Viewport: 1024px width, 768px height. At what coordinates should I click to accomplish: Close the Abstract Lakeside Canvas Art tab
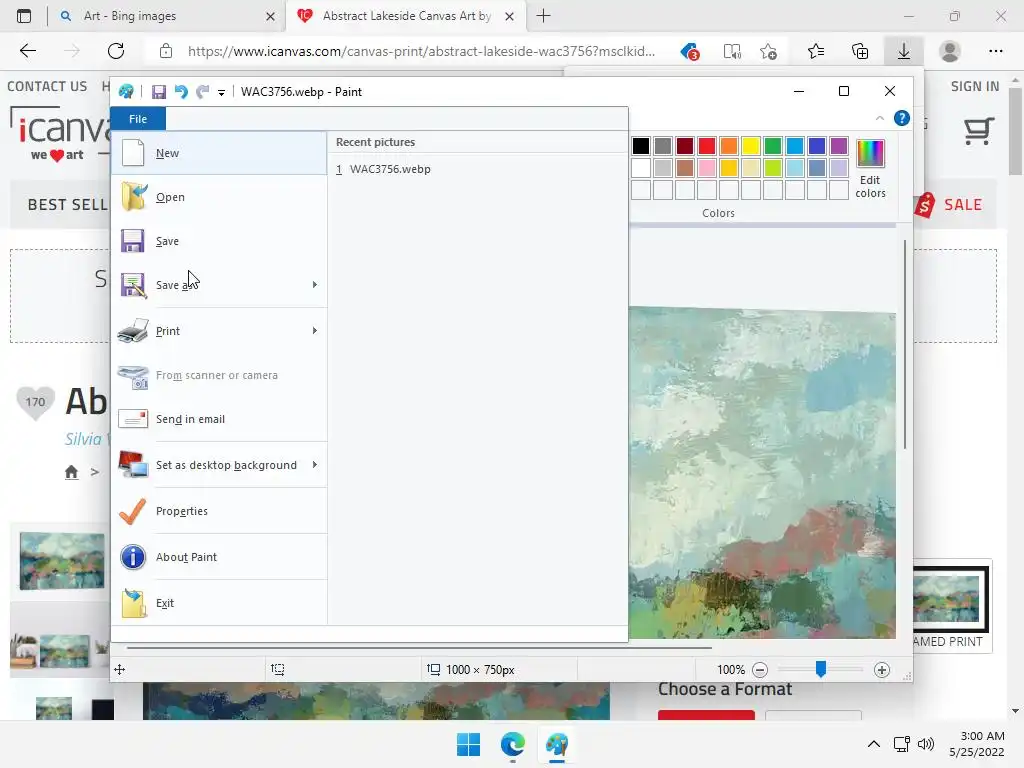[509, 16]
